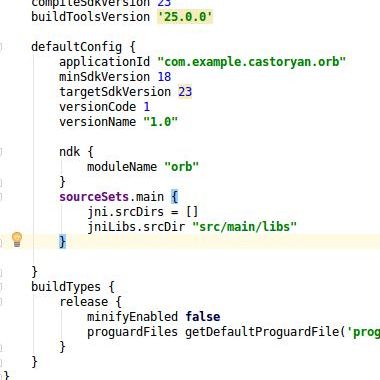Collapse the ndk block fold marker
The image size is (380, 380).
point(1,152)
